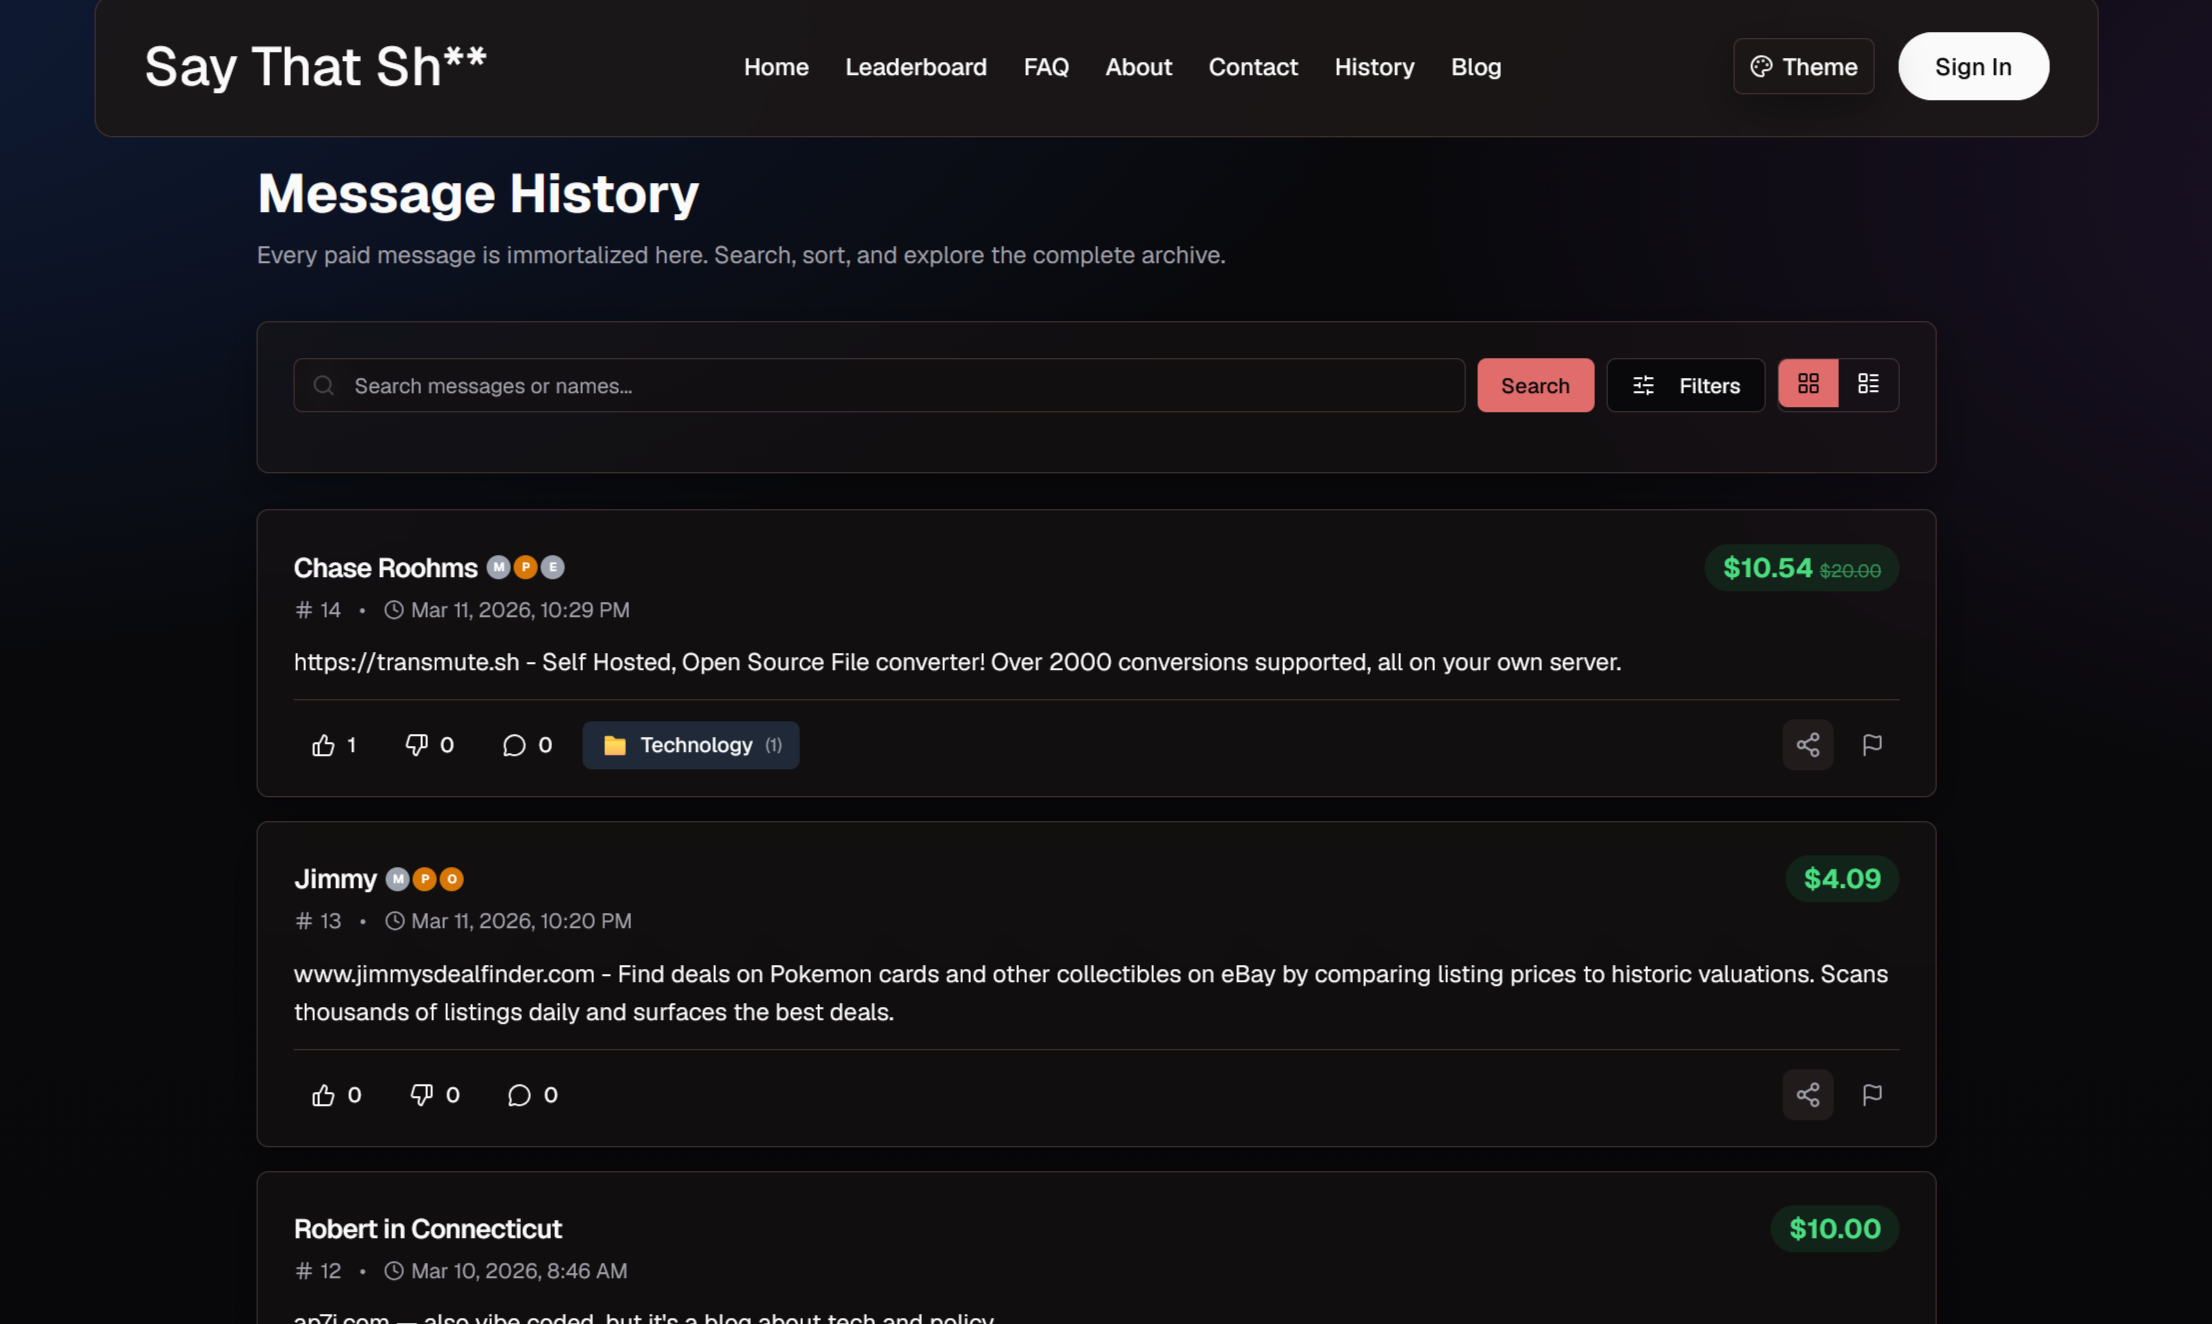
Task: Share Chase Roohms' message
Action: click(1808, 744)
